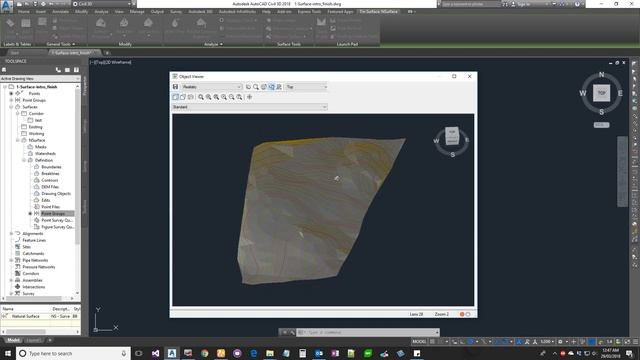This screenshot has width=640, height=360.
Task: Open Visual Studio from the taskbar
Action: [x=156, y=353]
